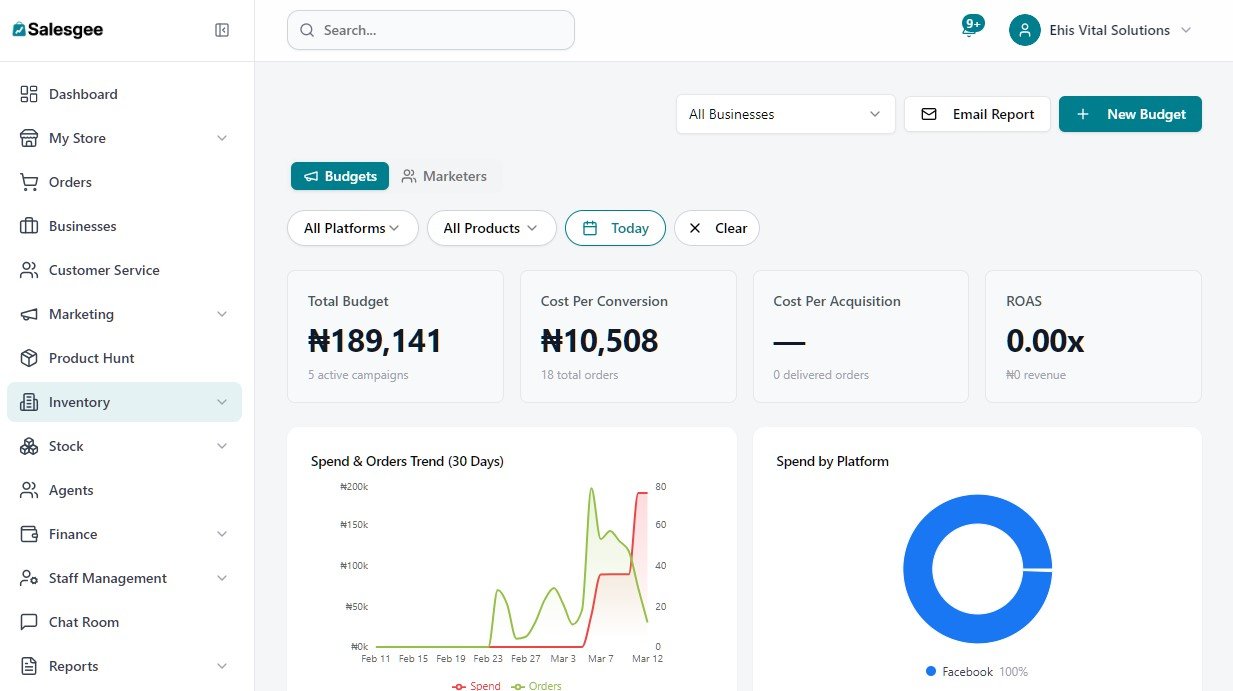
Task: Collapse sidebar using panel toggle icon
Action: coord(222,30)
